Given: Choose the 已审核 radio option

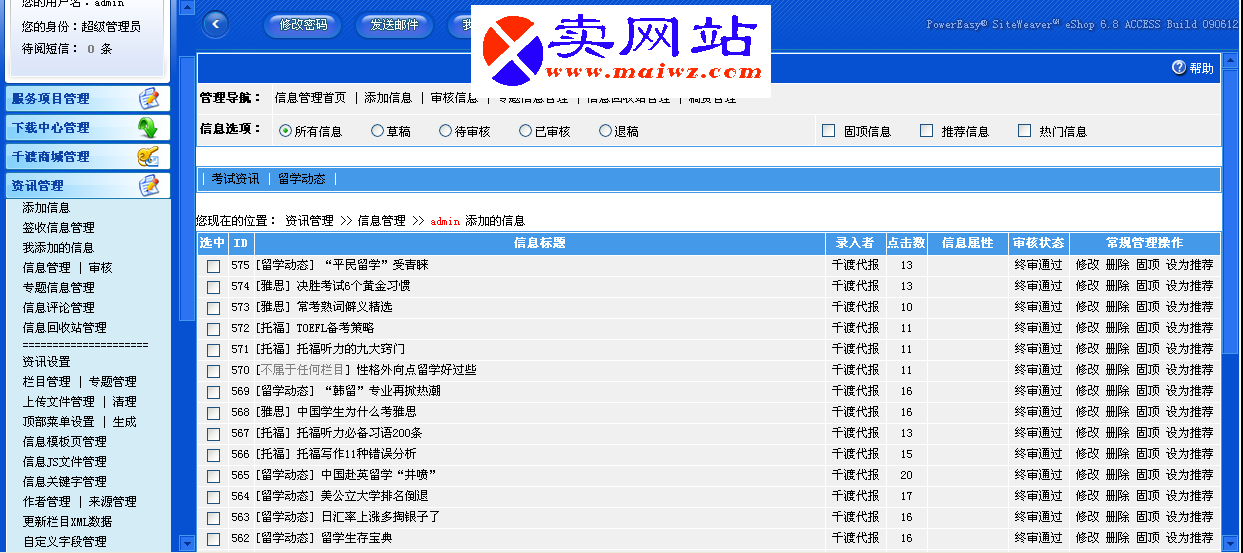Looking at the screenshot, I should pos(525,131).
